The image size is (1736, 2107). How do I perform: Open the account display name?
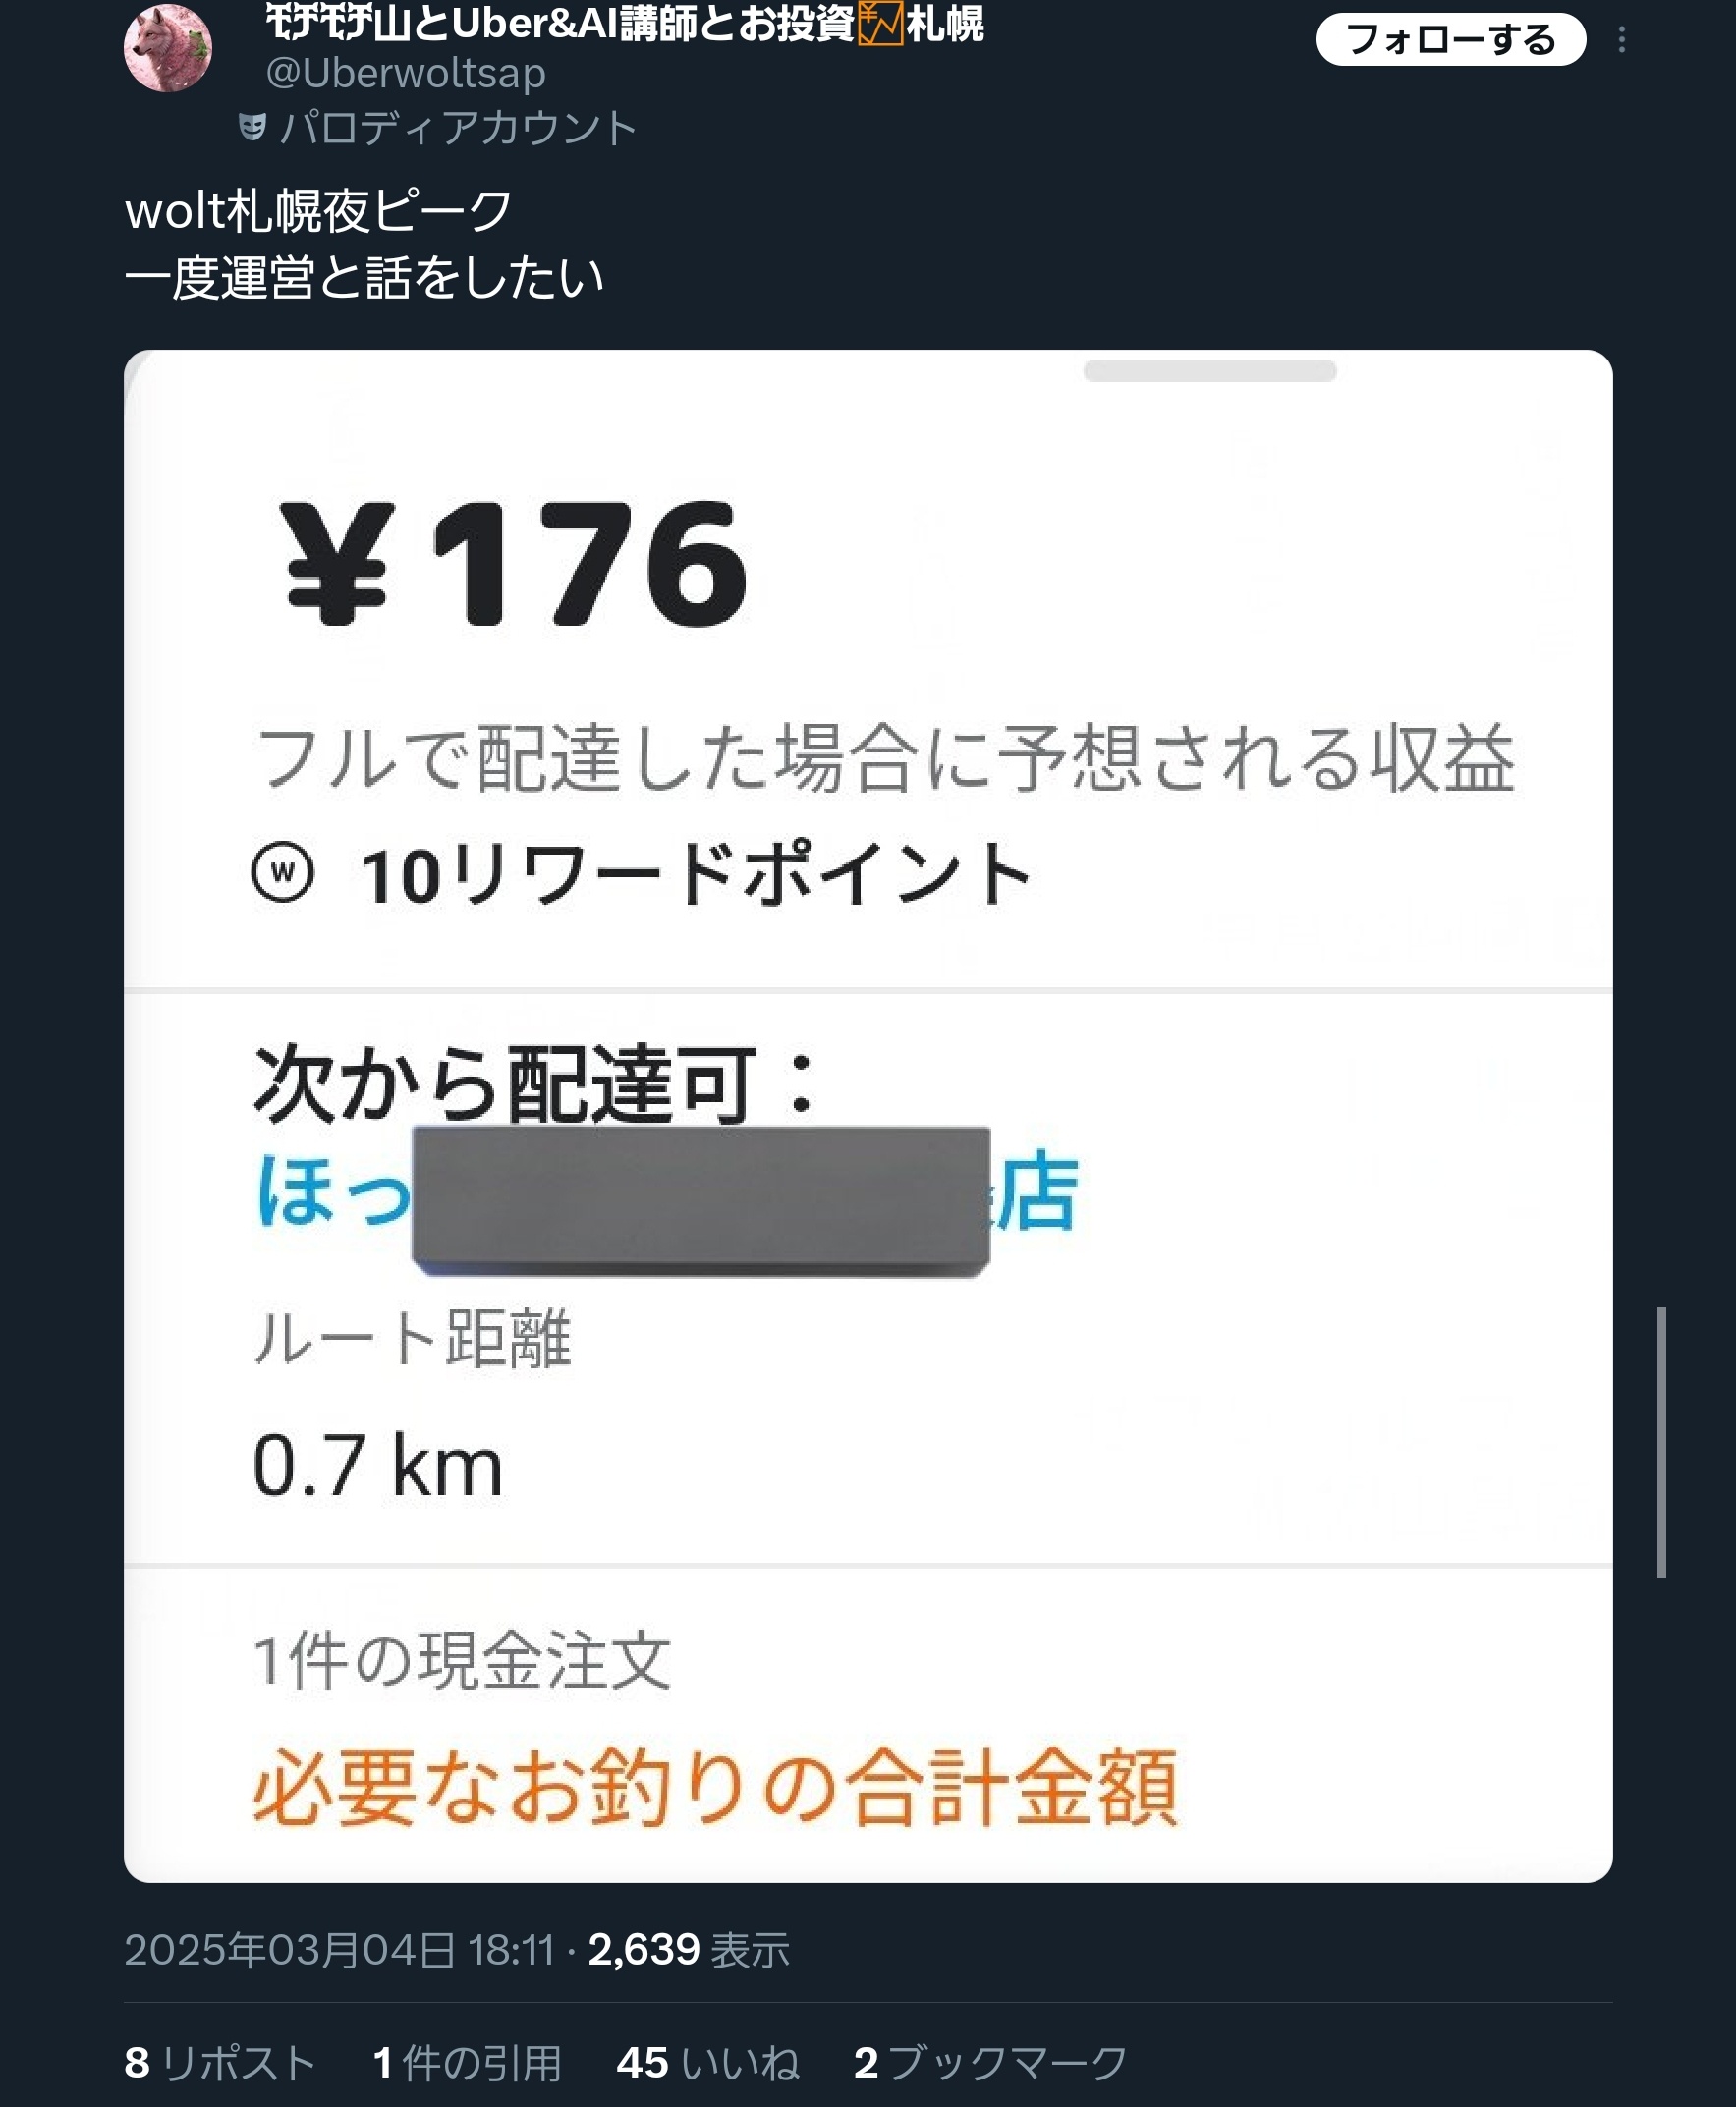[624, 23]
